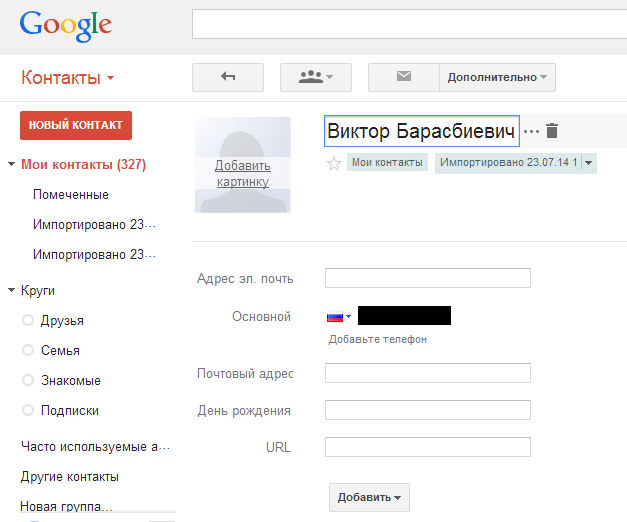Open the first Импортировано 23 group
This screenshot has width=627, height=522.
pos(94,224)
